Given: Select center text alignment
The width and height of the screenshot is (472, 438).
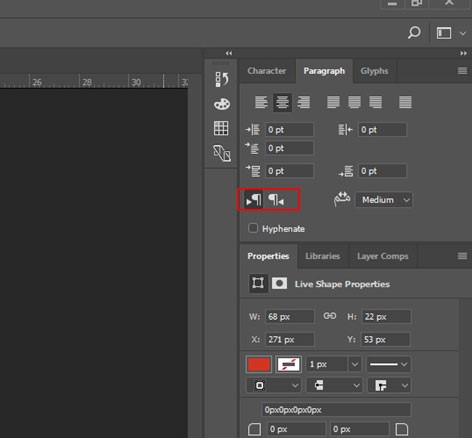Looking at the screenshot, I should 282,102.
